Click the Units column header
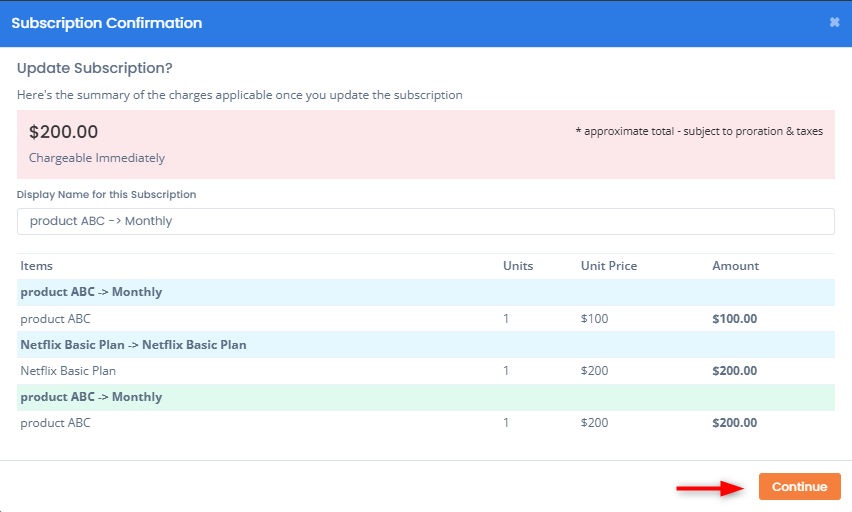The image size is (852, 512). tap(518, 266)
